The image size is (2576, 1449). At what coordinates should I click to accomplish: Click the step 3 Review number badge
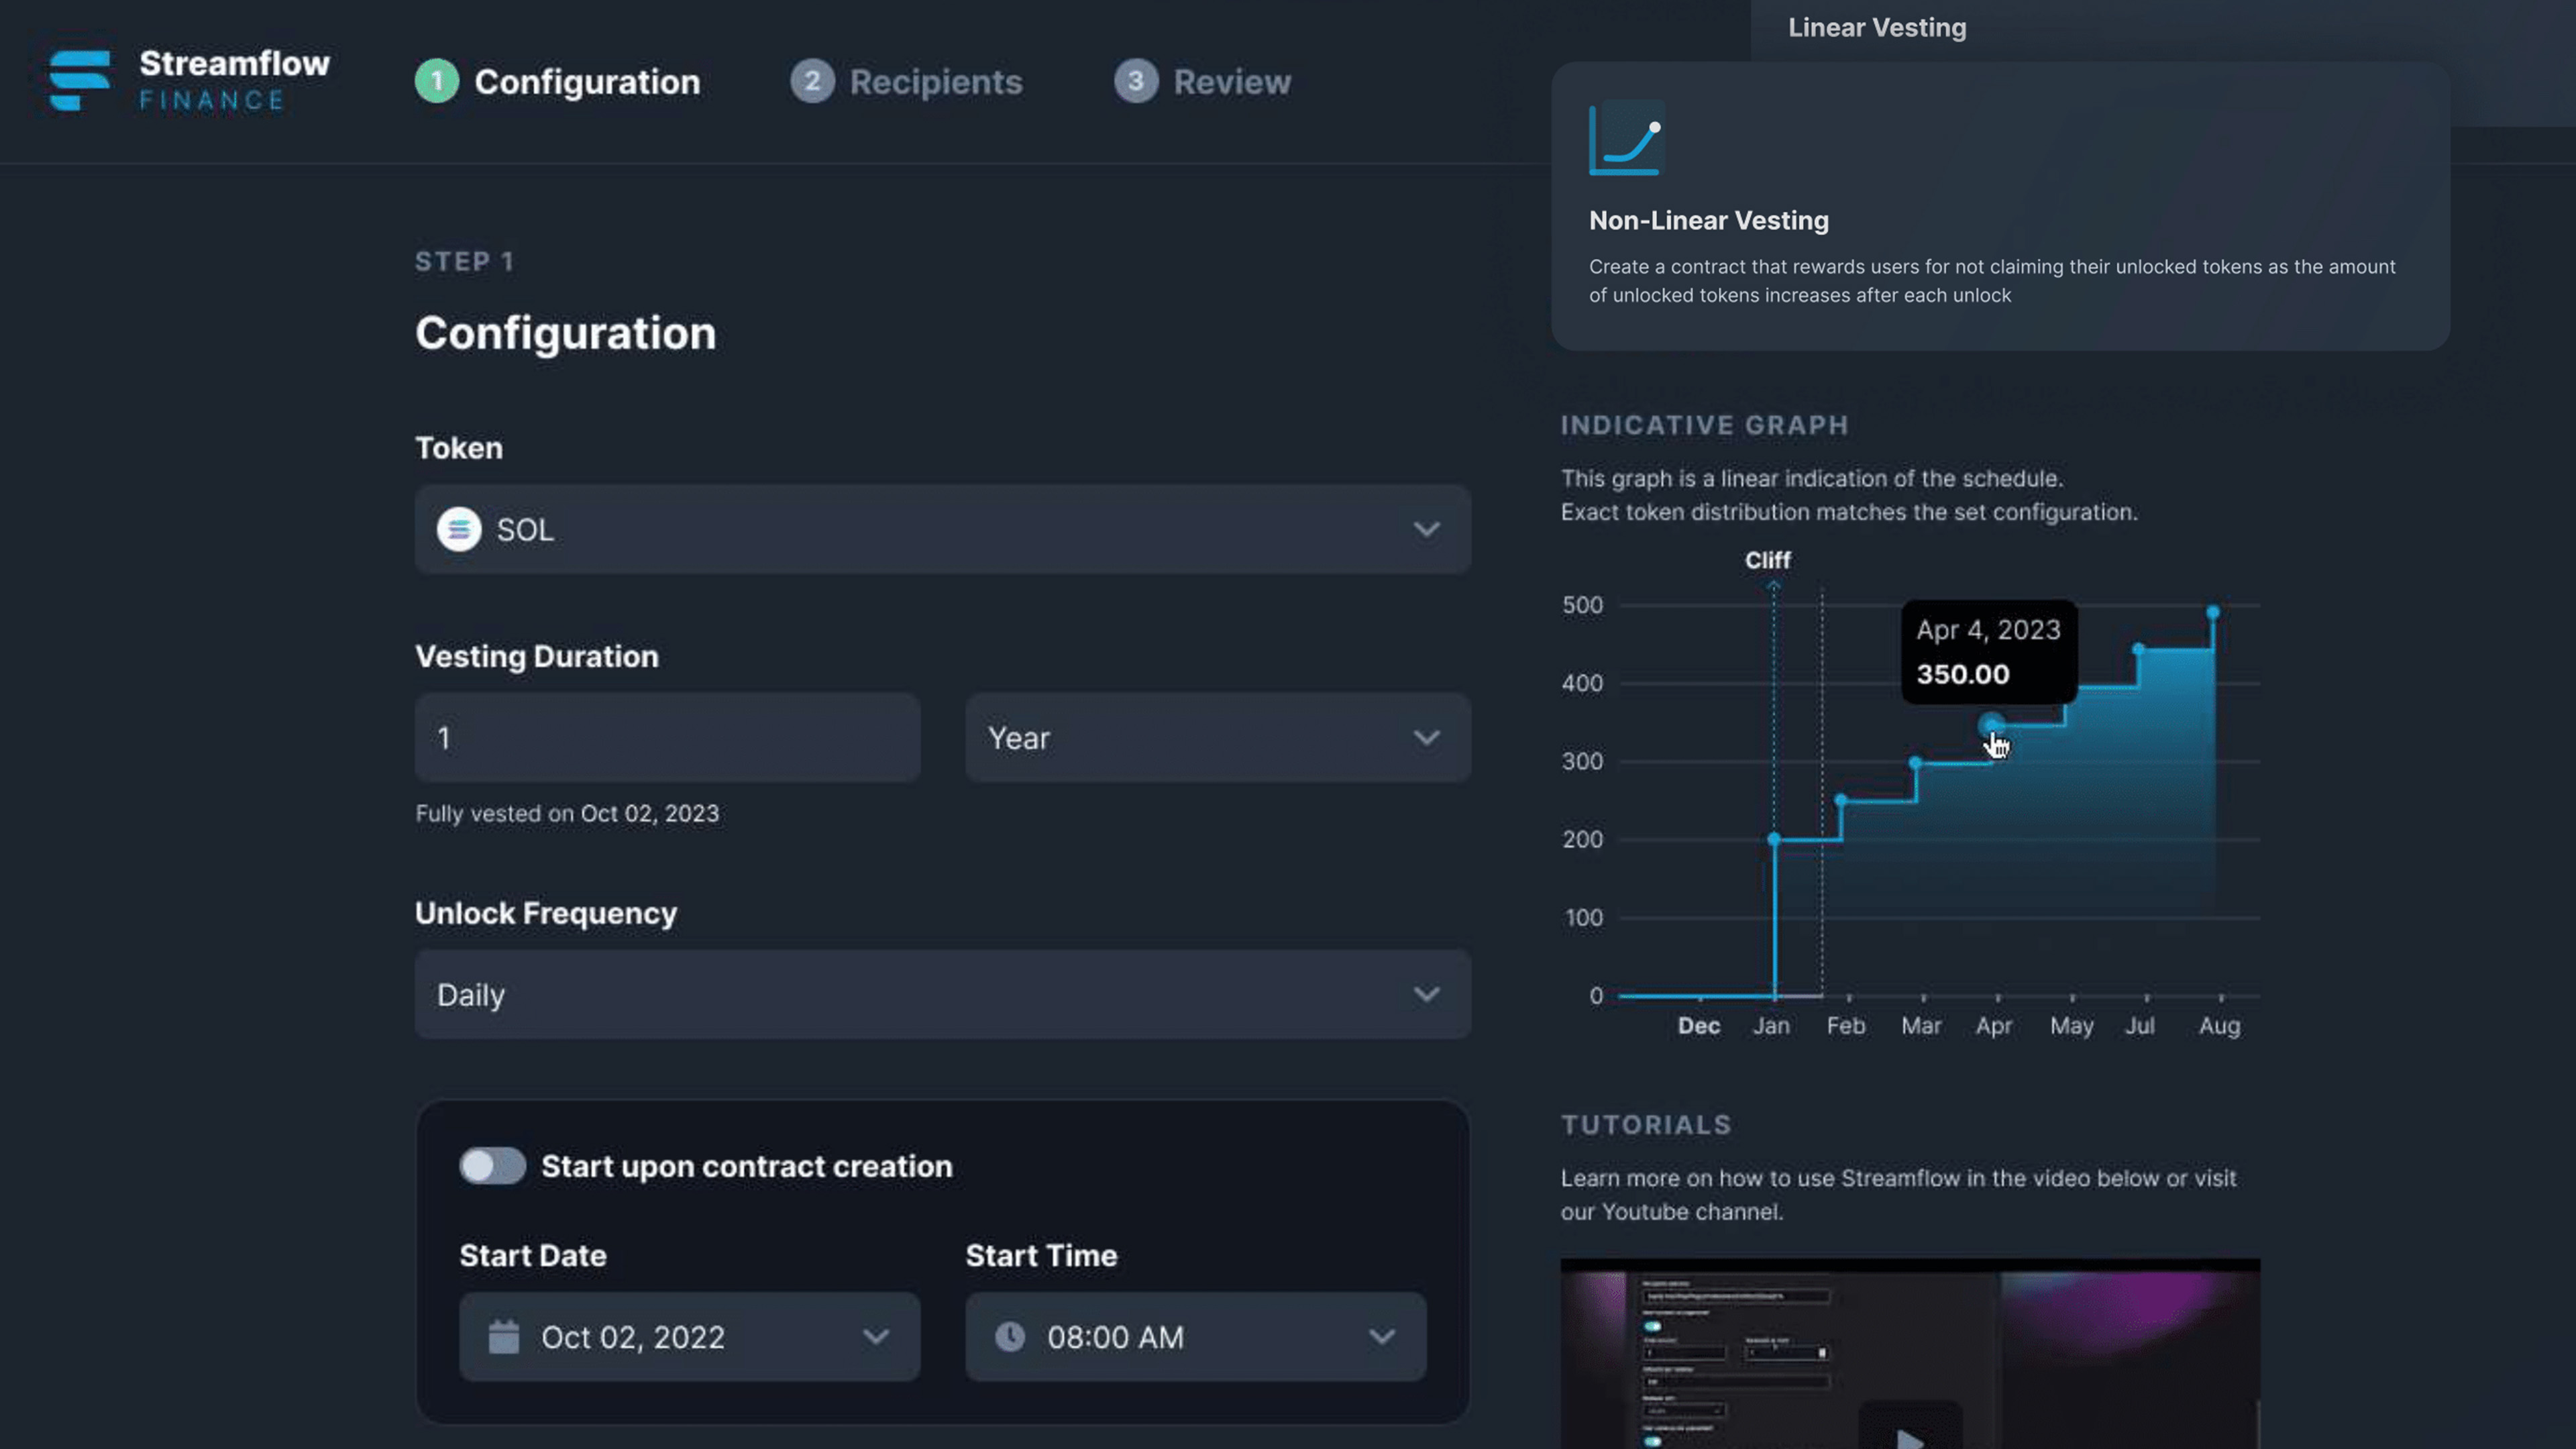1136,81
